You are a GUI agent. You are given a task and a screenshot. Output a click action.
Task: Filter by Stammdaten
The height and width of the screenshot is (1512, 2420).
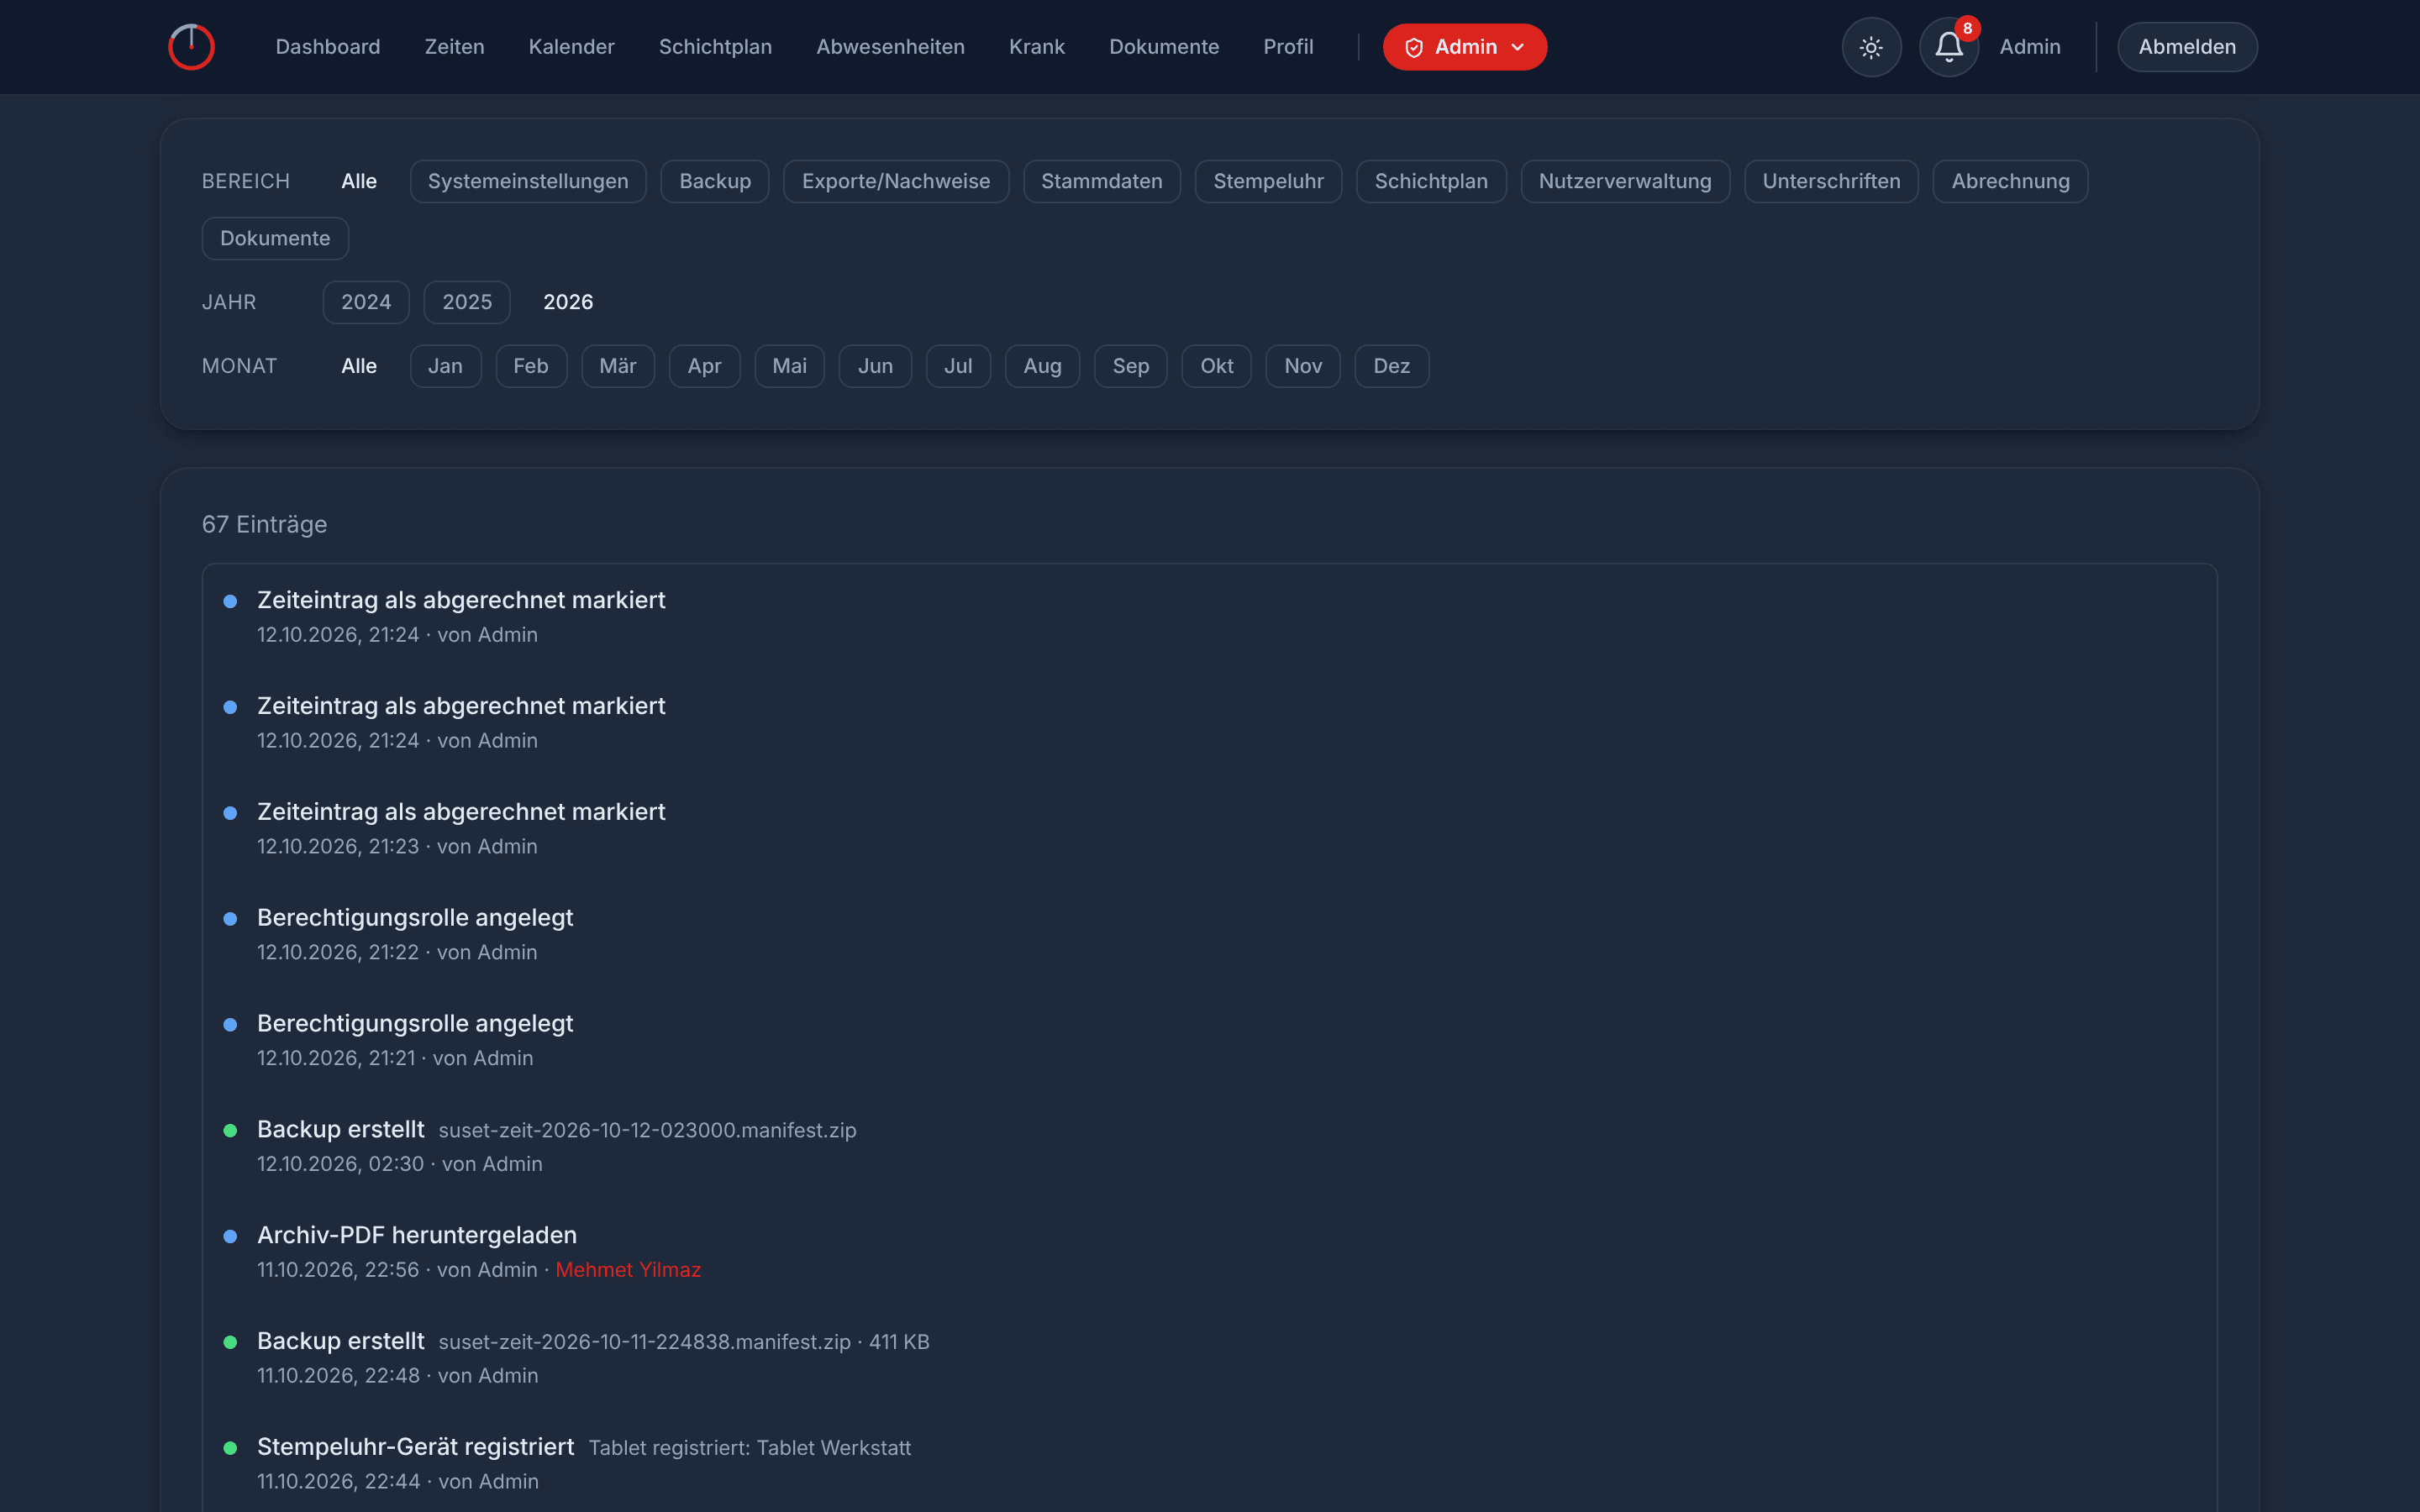pyautogui.click(x=1102, y=181)
